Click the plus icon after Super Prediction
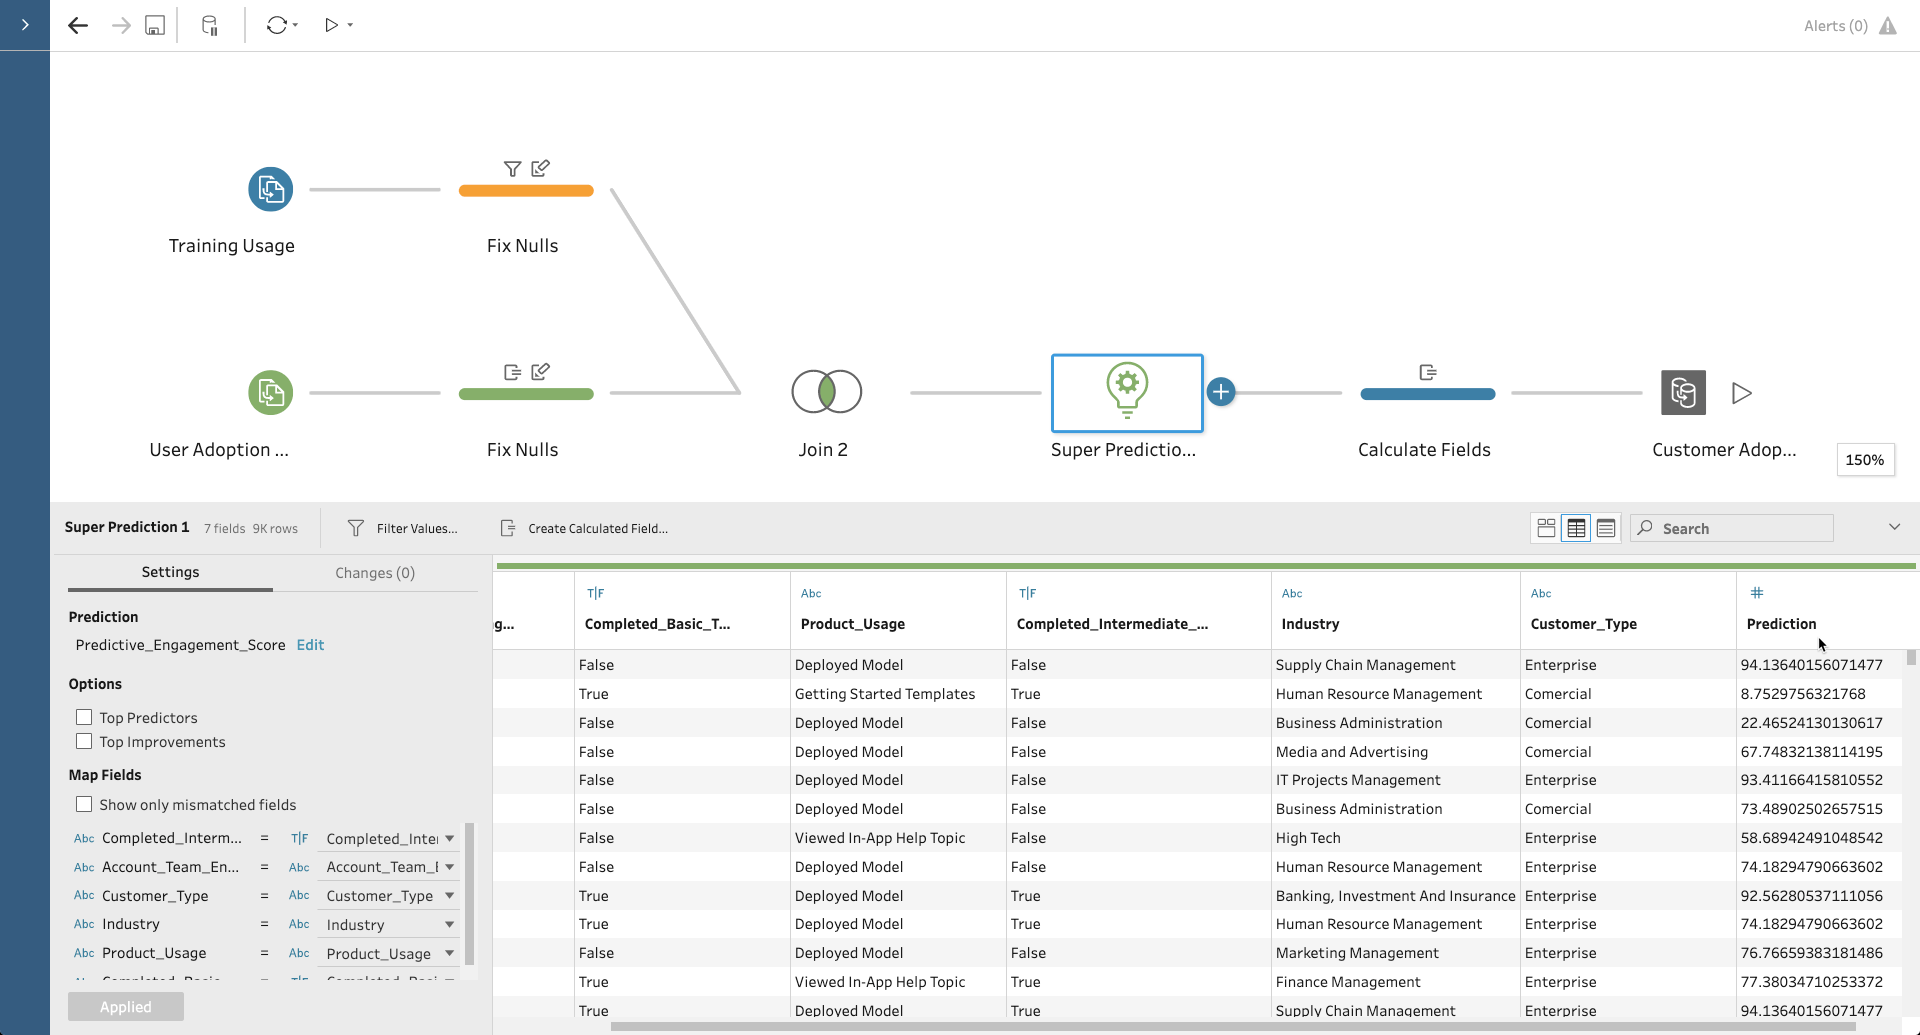The width and height of the screenshot is (1920, 1035). [x=1221, y=392]
